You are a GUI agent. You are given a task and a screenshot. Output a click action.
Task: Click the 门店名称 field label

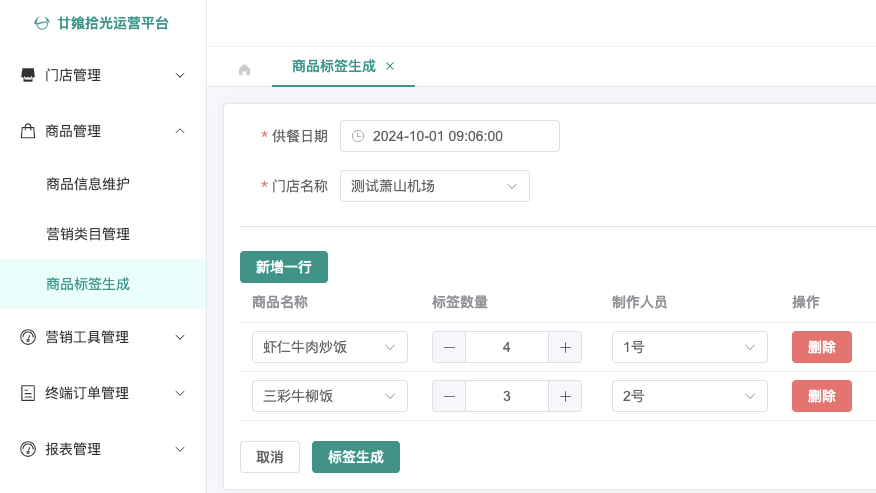coord(299,186)
